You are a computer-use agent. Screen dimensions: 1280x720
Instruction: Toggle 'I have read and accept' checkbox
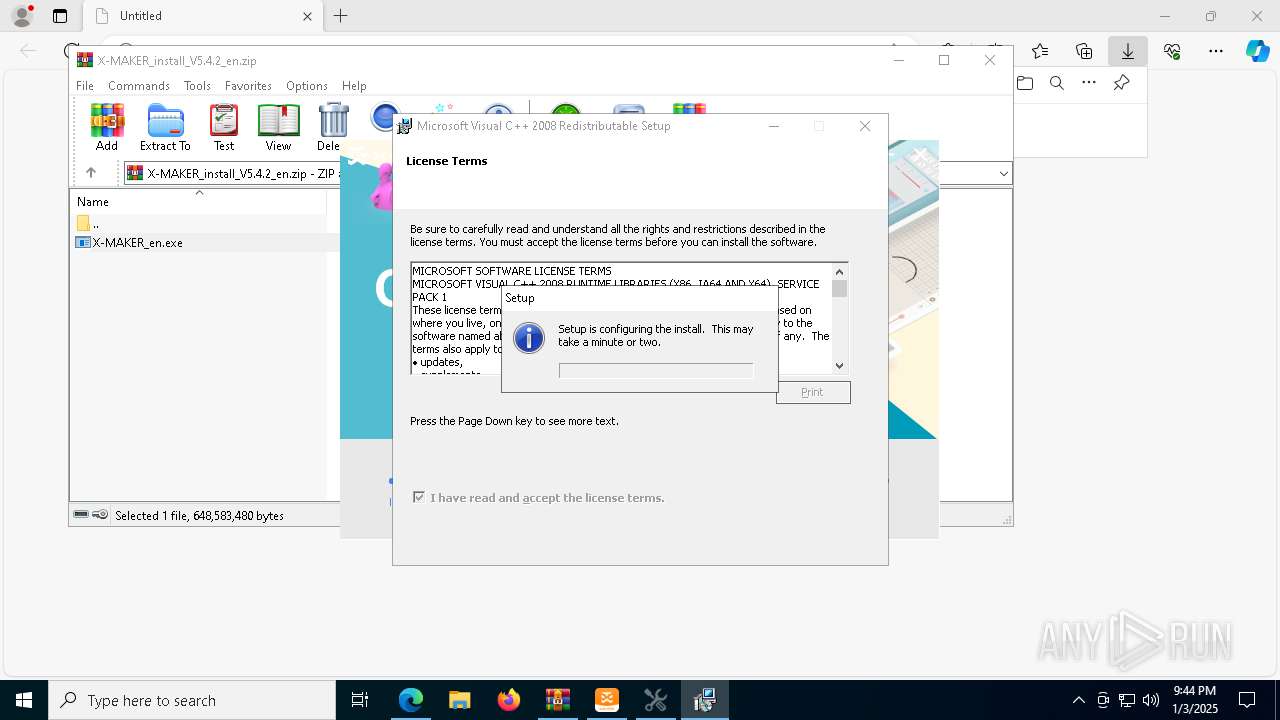click(x=419, y=497)
